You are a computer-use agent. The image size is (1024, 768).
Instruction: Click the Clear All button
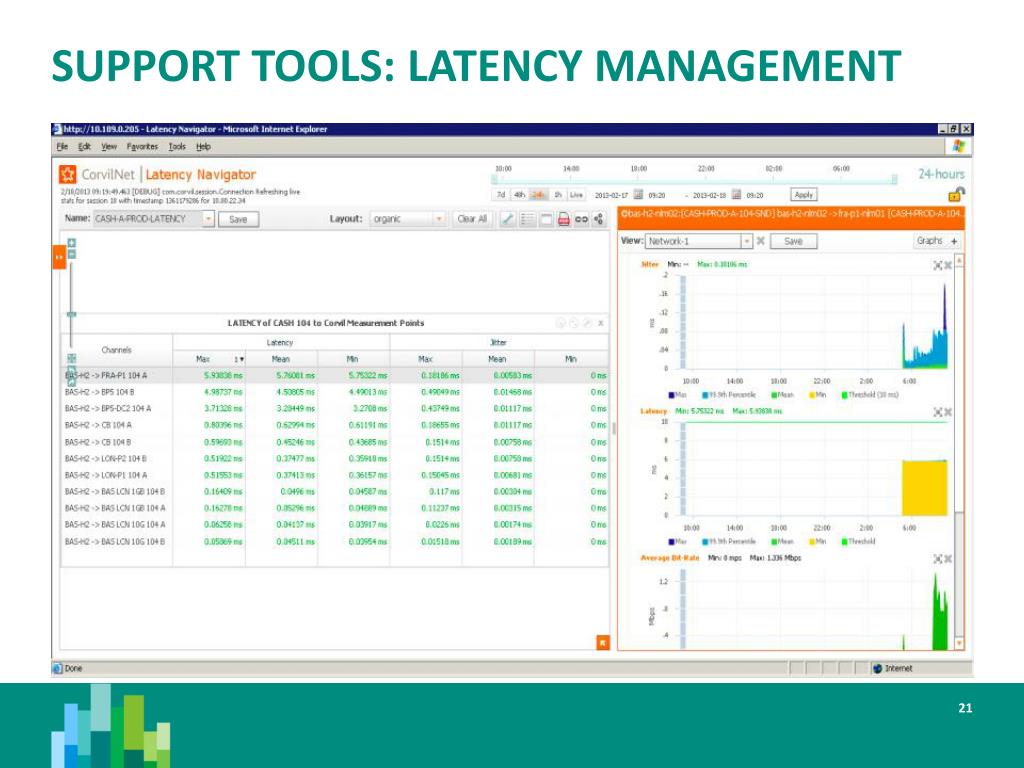click(x=472, y=219)
